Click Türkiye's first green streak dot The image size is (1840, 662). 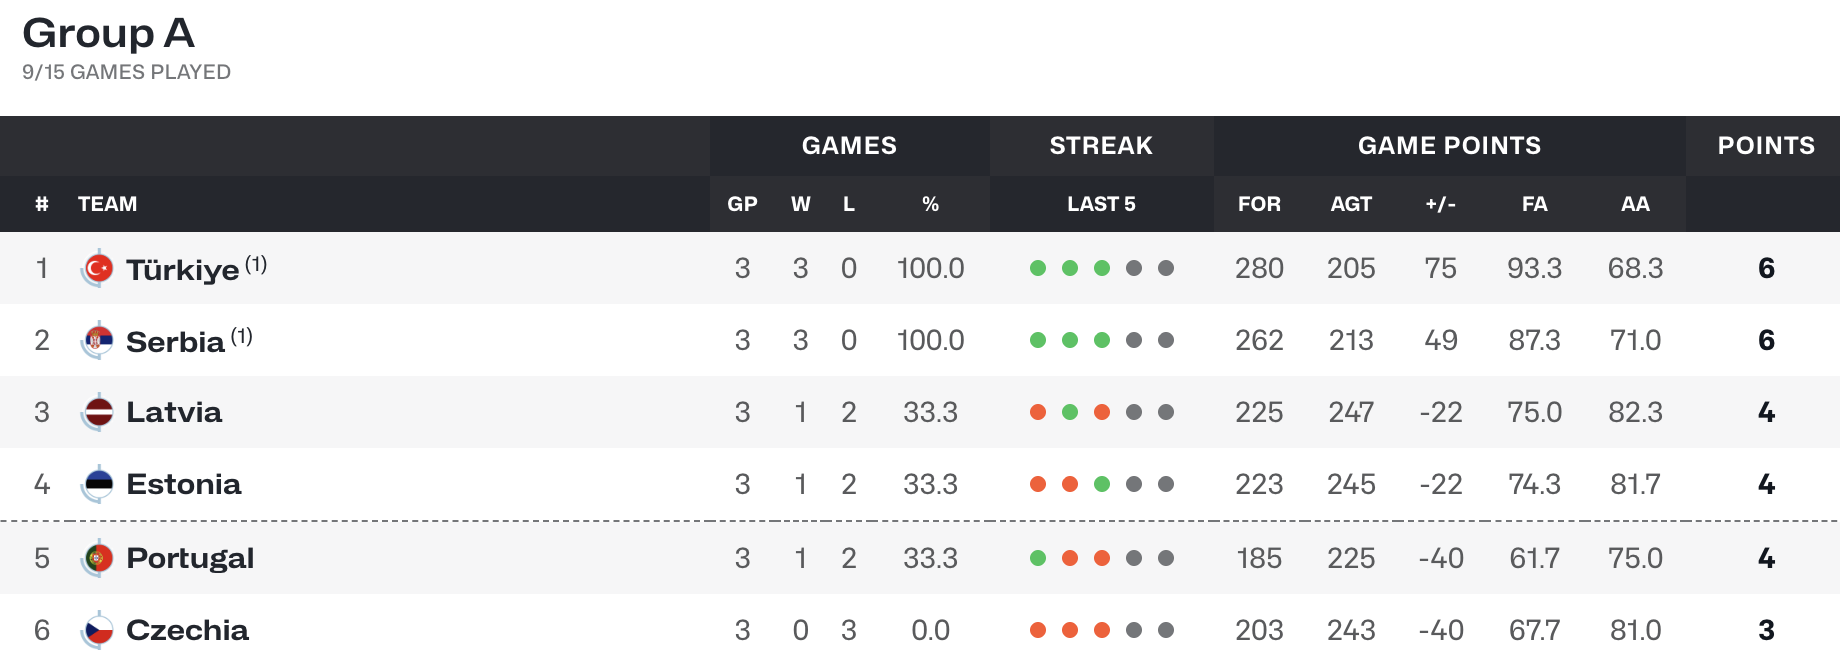(x=1038, y=268)
